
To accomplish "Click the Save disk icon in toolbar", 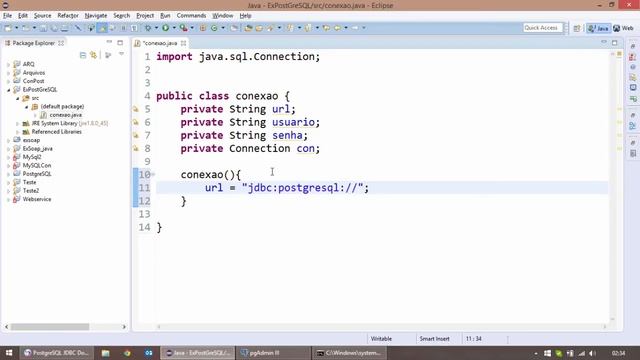I will point(43,28).
